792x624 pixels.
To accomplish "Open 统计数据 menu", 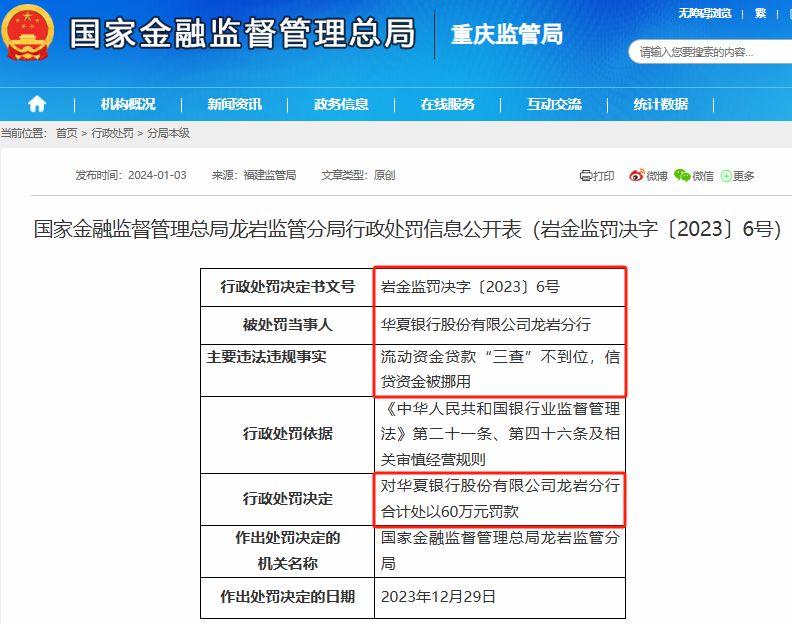I will click(661, 104).
